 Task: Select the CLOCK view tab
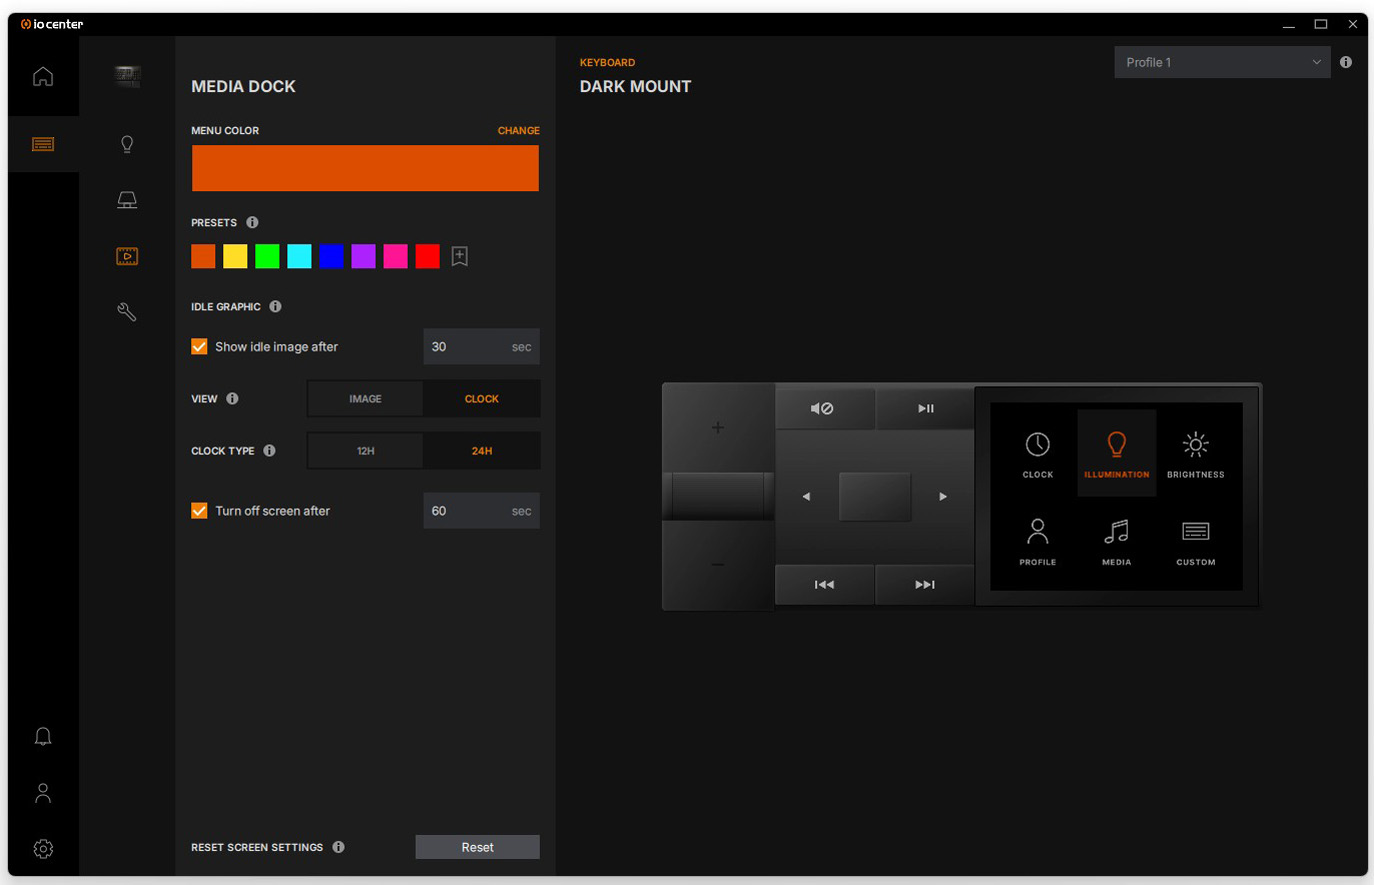[481, 399]
